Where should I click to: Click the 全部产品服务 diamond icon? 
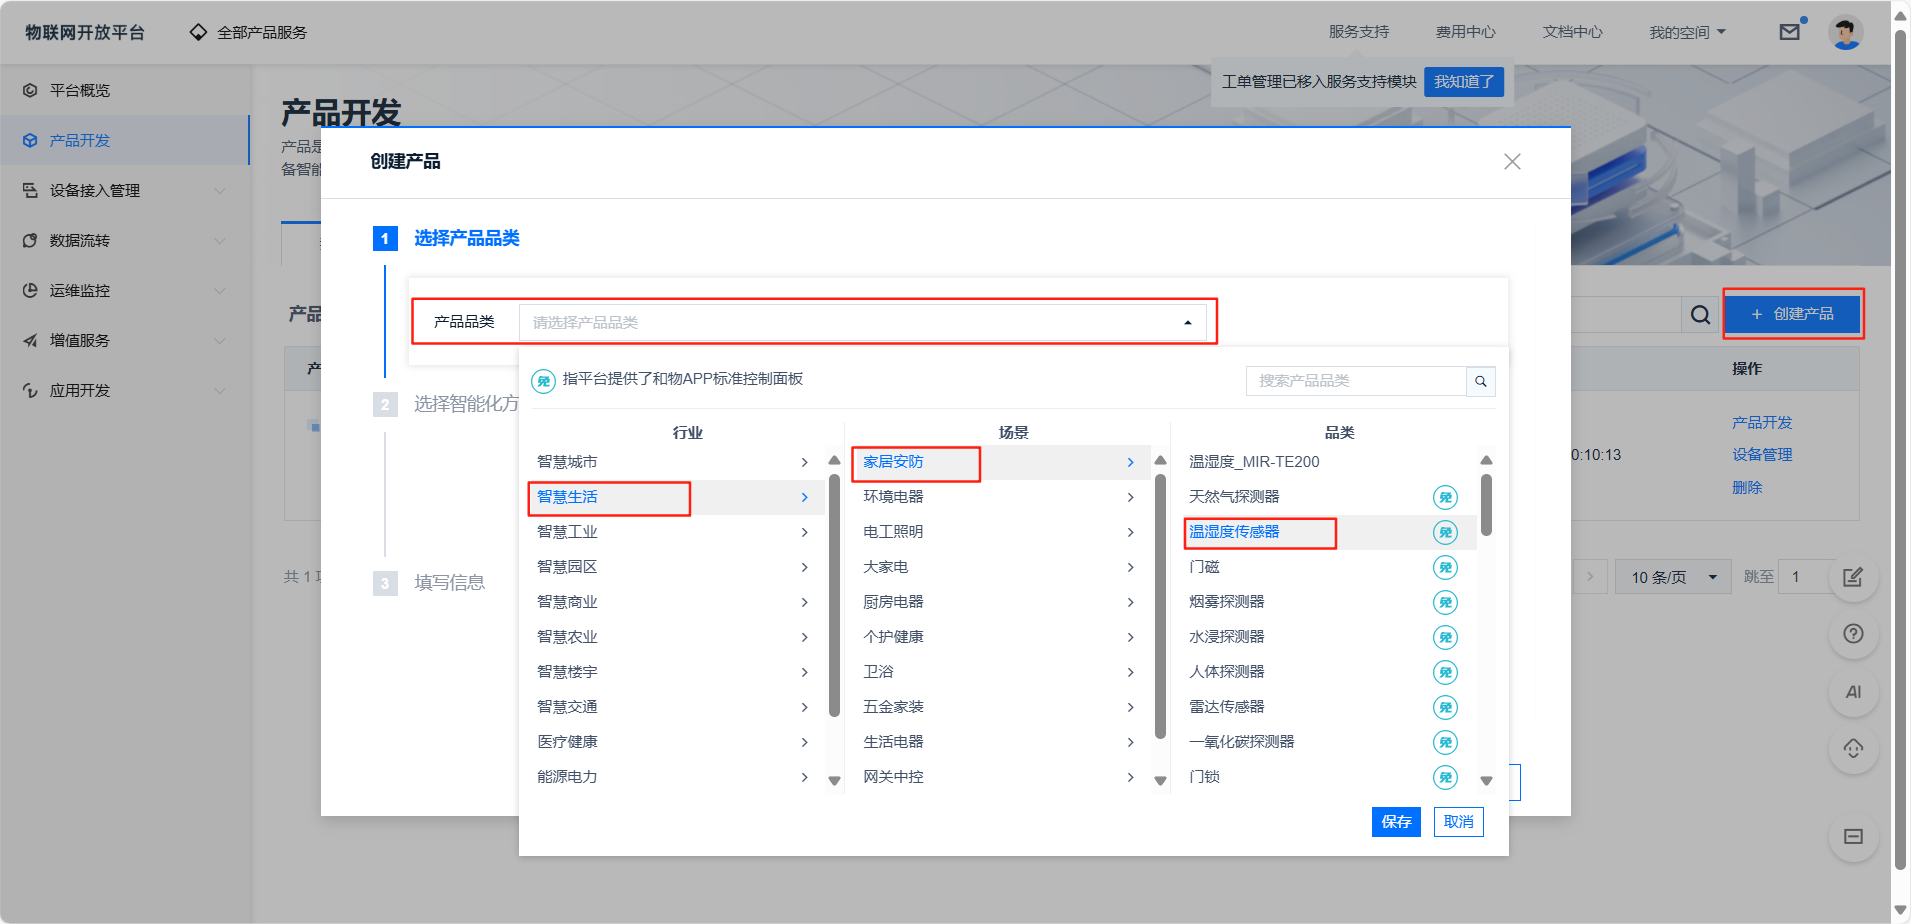click(197, 31)
